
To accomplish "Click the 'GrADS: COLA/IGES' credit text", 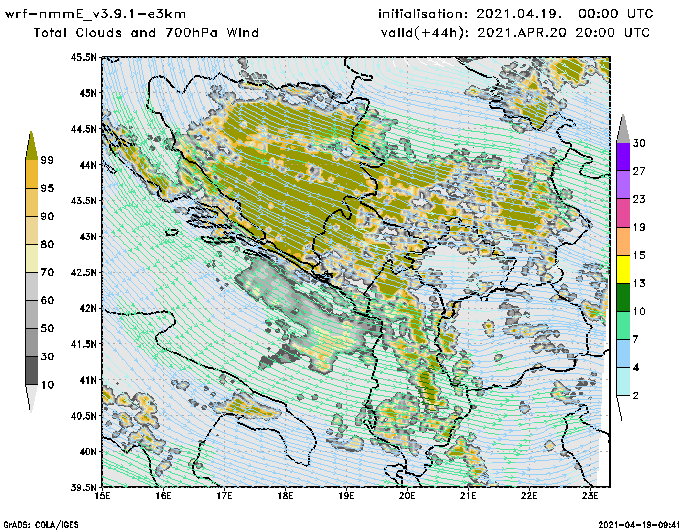I will tap(41, 525).
